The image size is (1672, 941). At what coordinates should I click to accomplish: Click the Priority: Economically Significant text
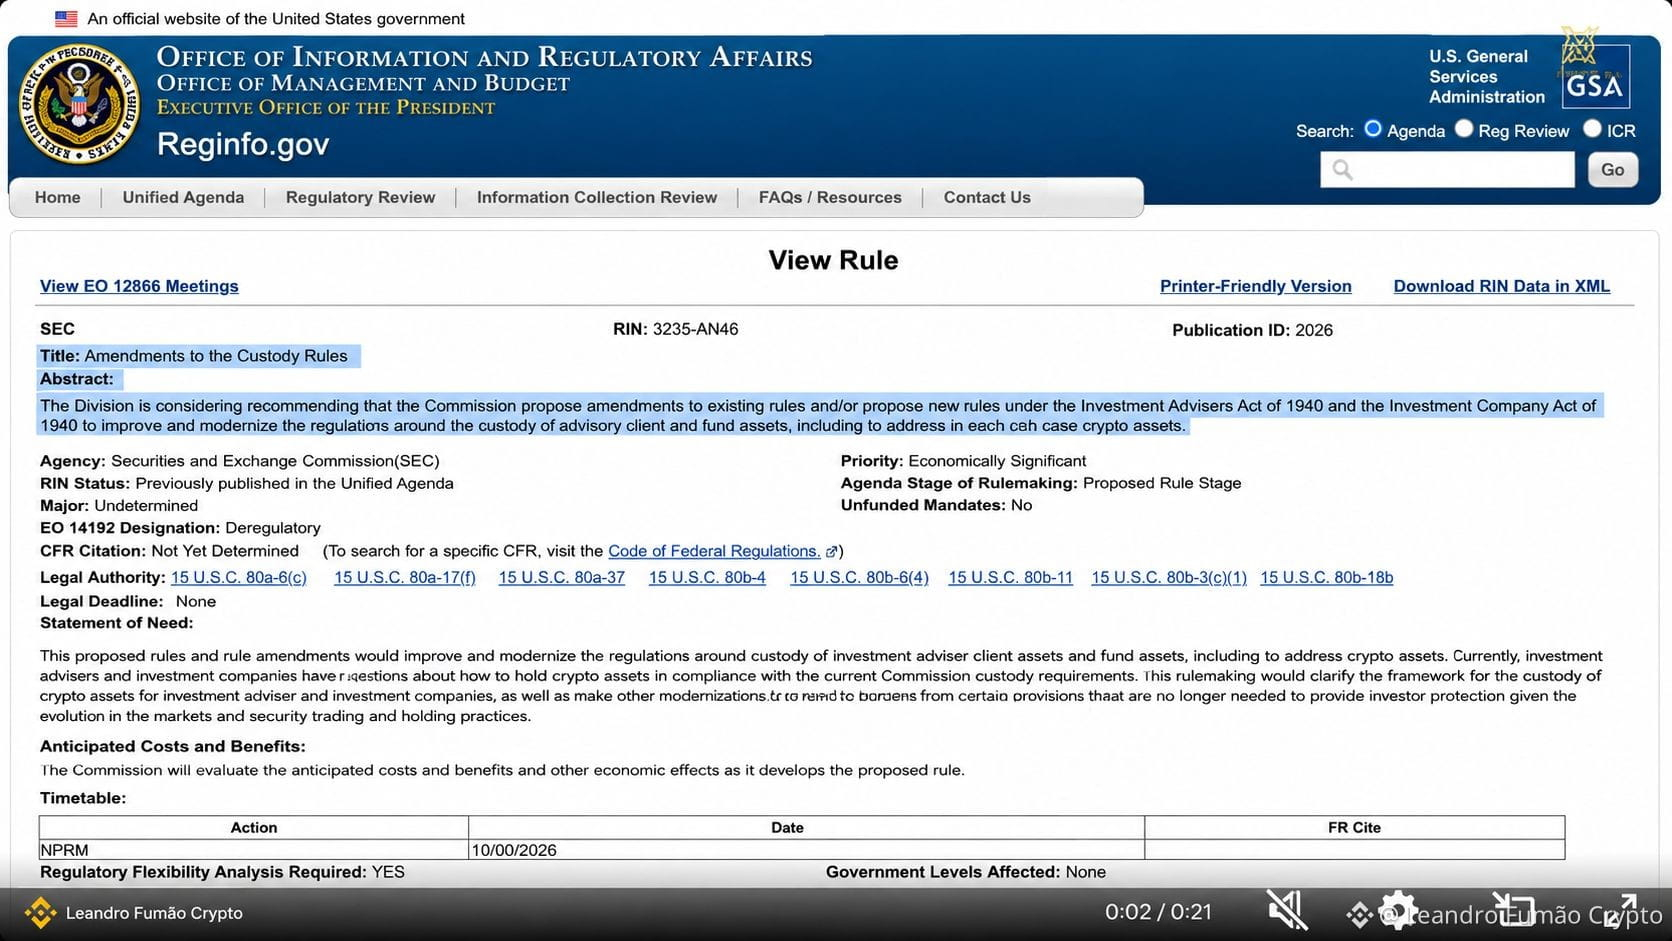[x=963, y=461]
